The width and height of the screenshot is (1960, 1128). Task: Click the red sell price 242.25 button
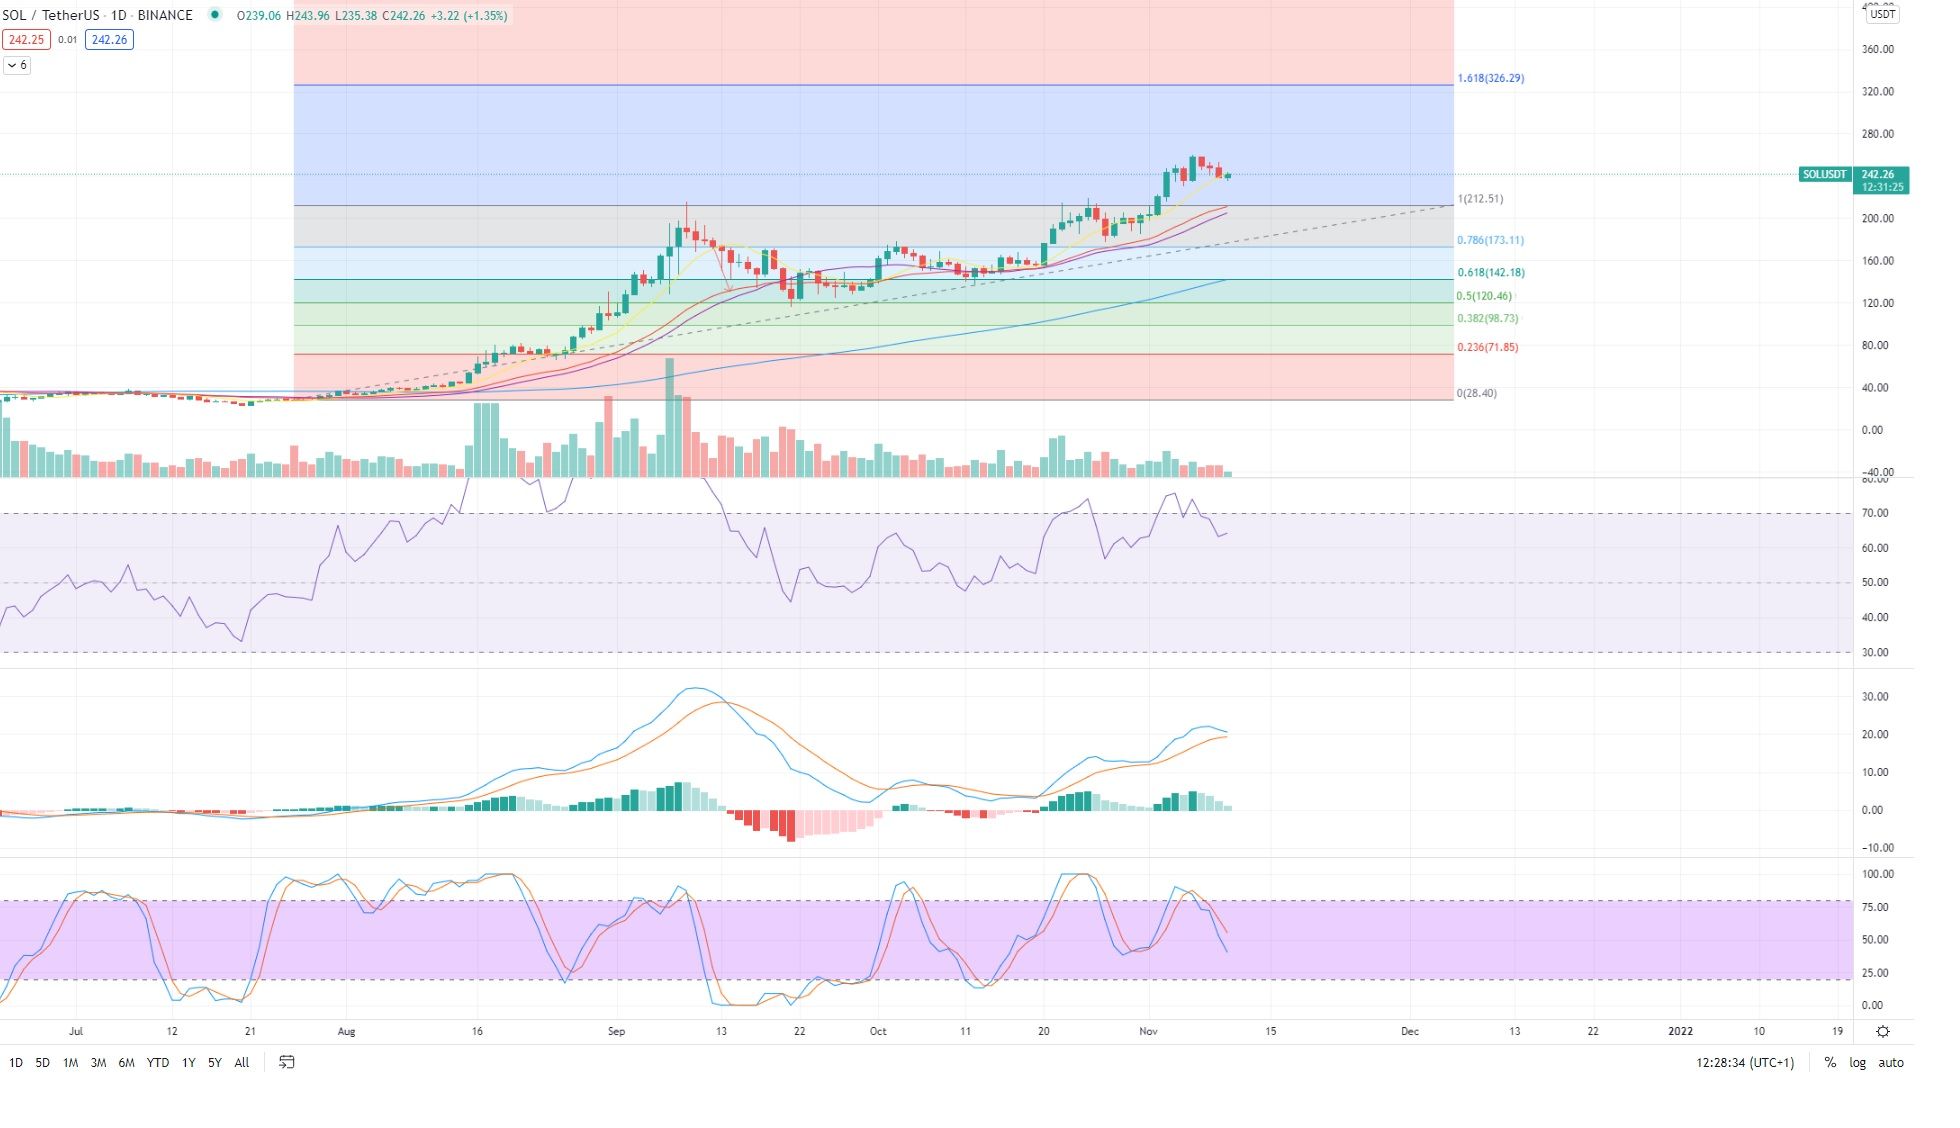25,40
